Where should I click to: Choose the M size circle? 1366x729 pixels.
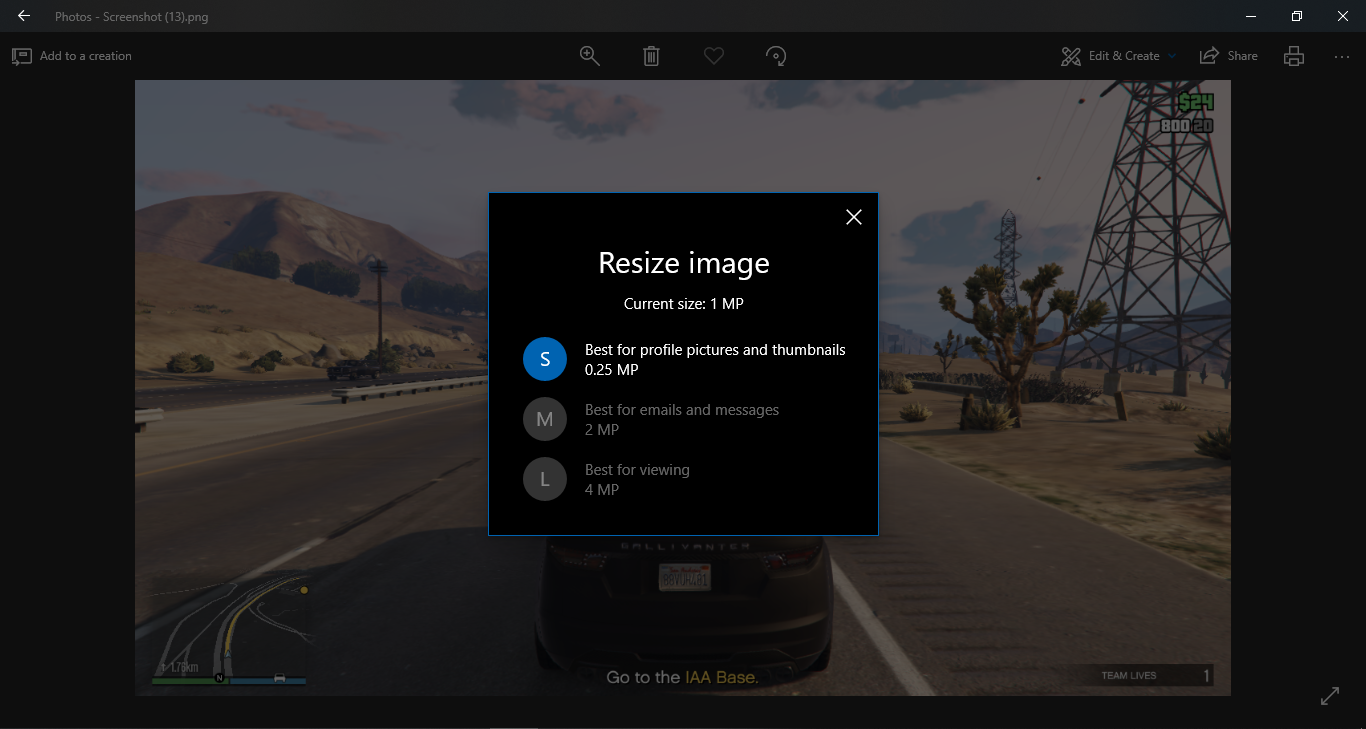(x=545, y=419)
